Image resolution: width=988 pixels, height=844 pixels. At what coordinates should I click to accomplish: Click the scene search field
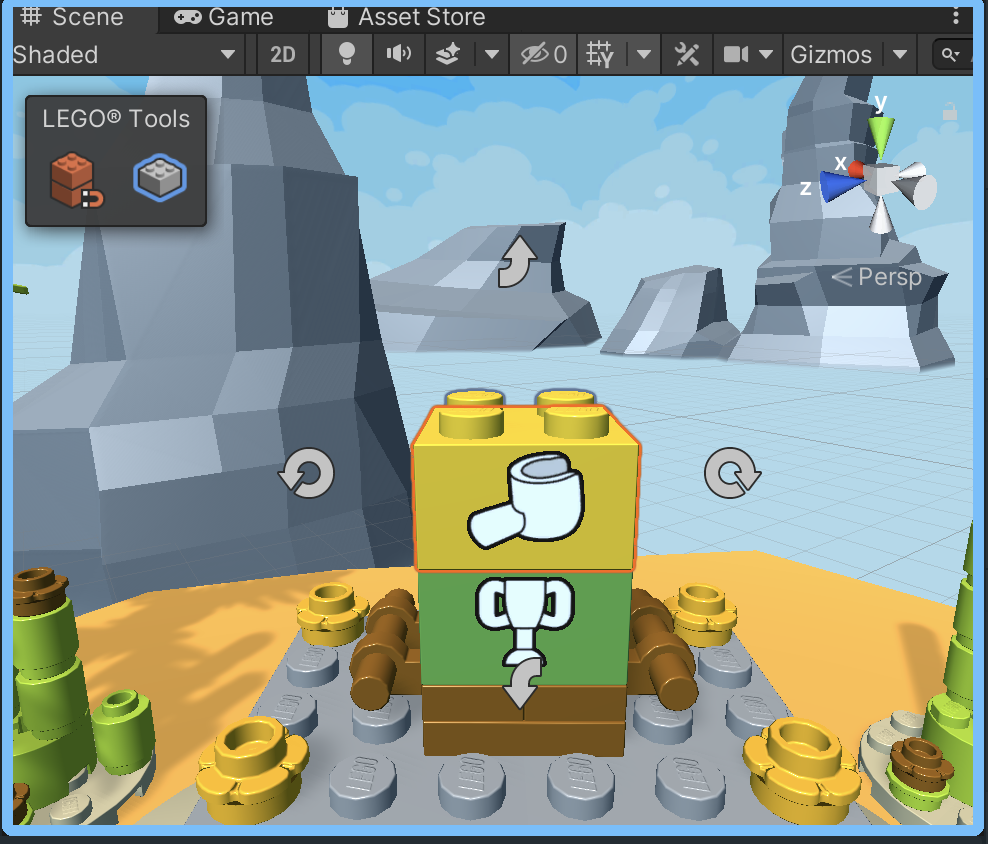[x=952, y=55]
